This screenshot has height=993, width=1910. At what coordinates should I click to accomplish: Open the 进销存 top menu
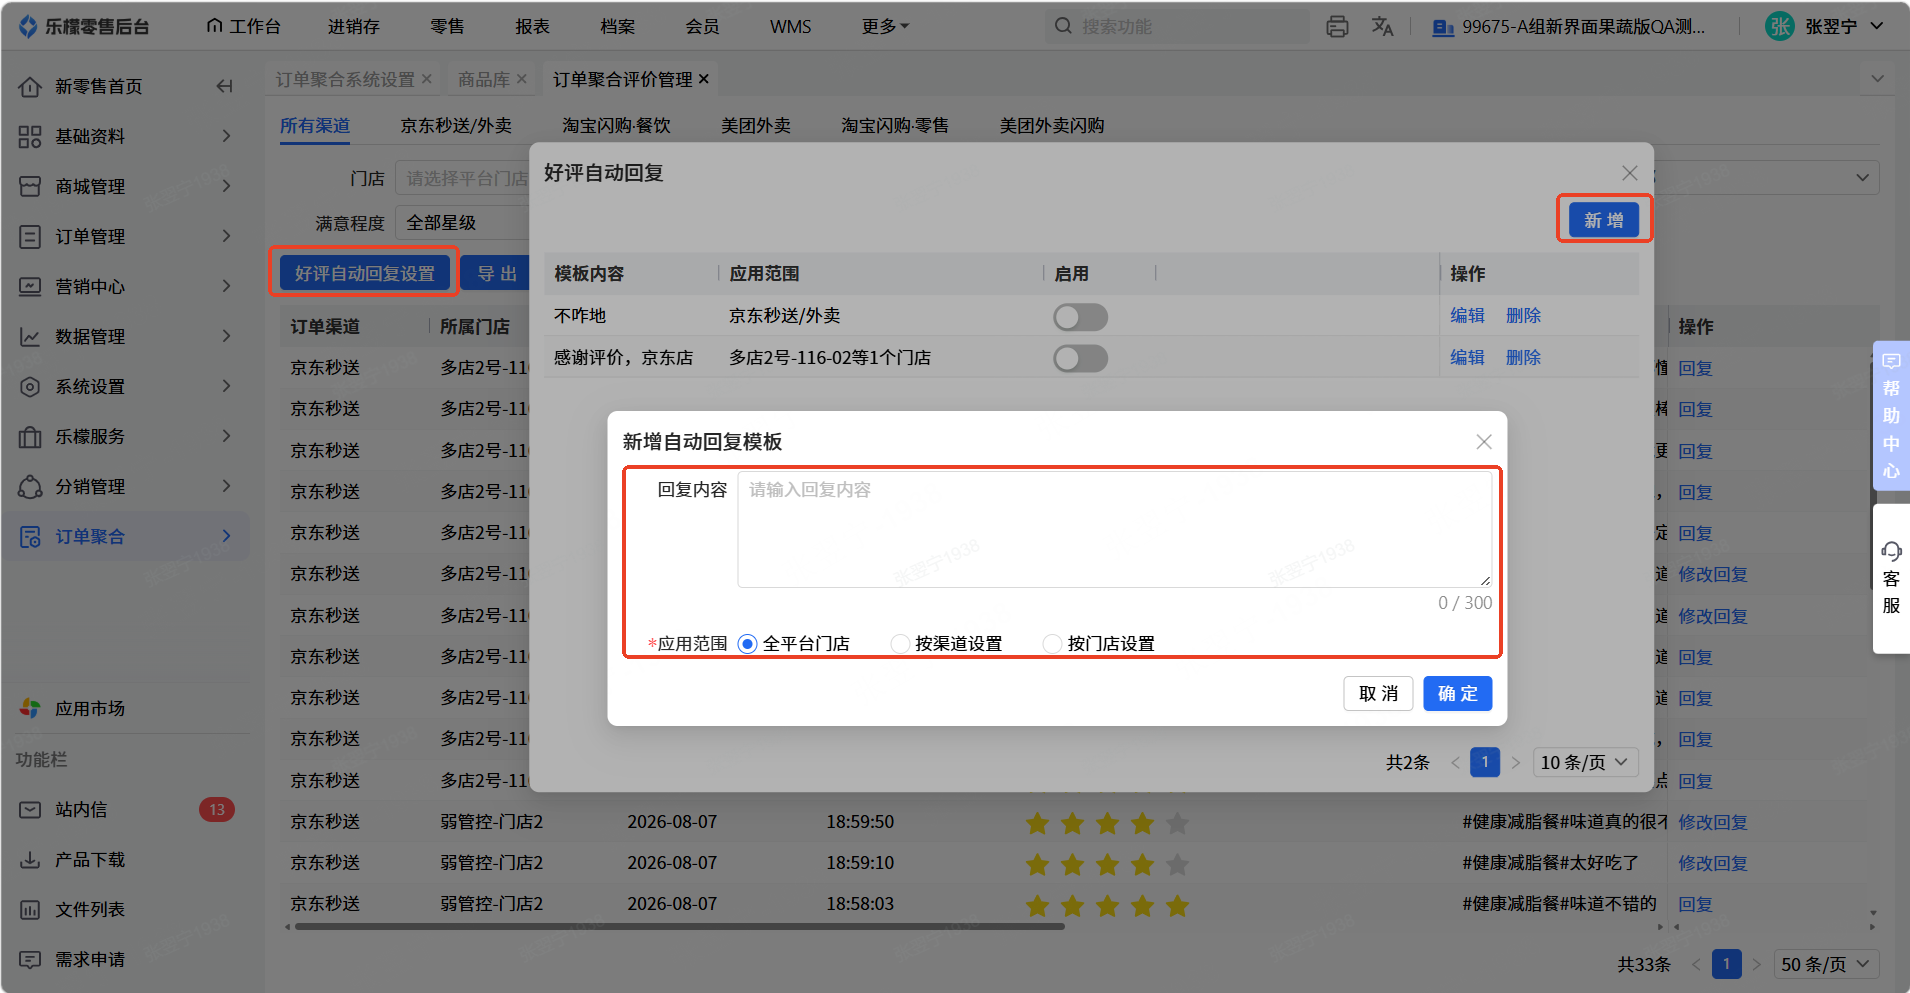click(354, 27)
